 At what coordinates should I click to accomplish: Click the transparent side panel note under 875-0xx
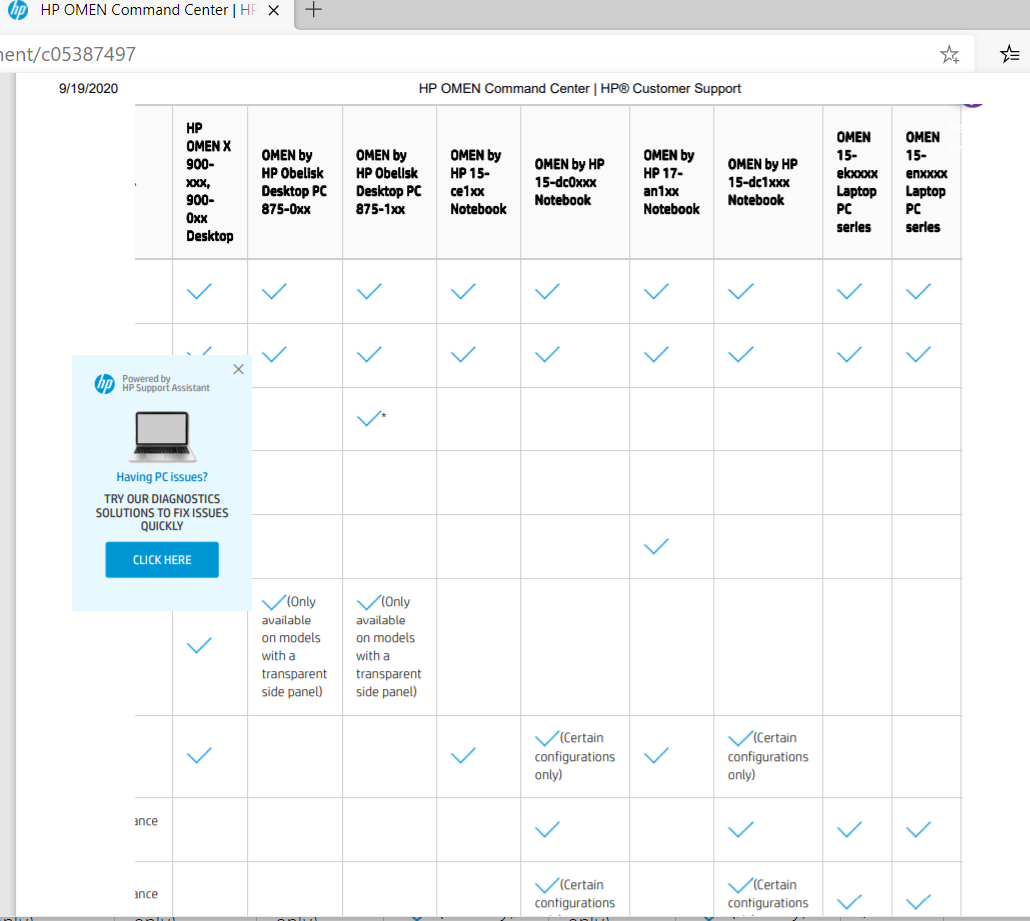[293, 645]
